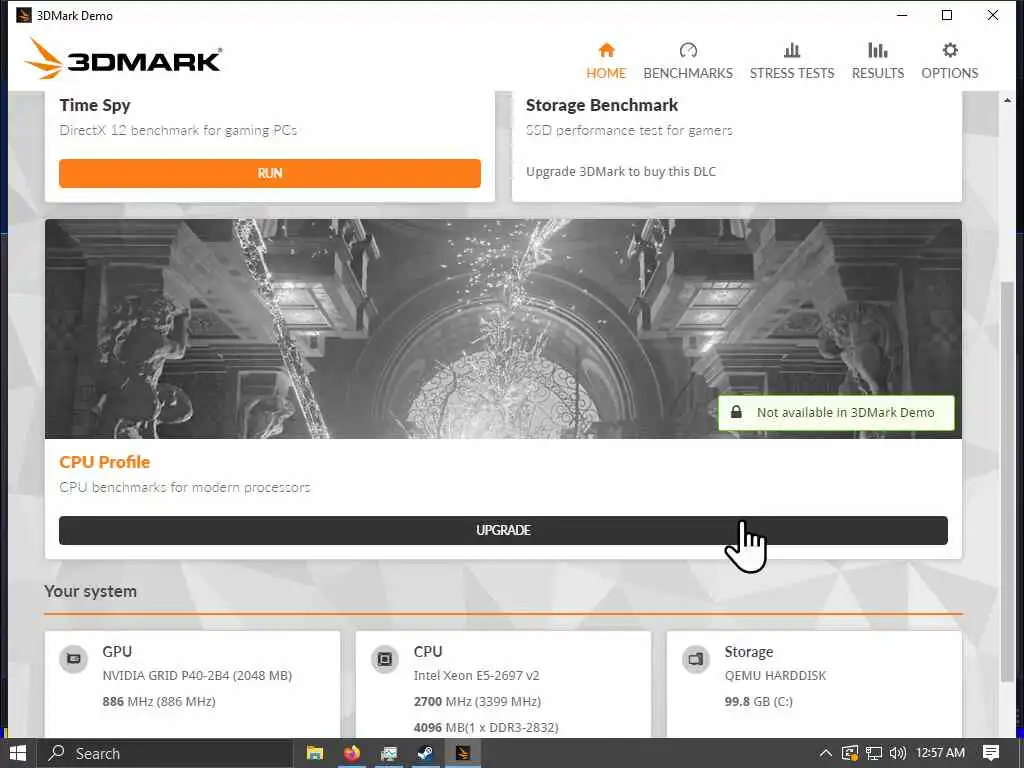Click the lock icon on the demo notice
The image size is (1024, 768).
[x=736, y=412]
